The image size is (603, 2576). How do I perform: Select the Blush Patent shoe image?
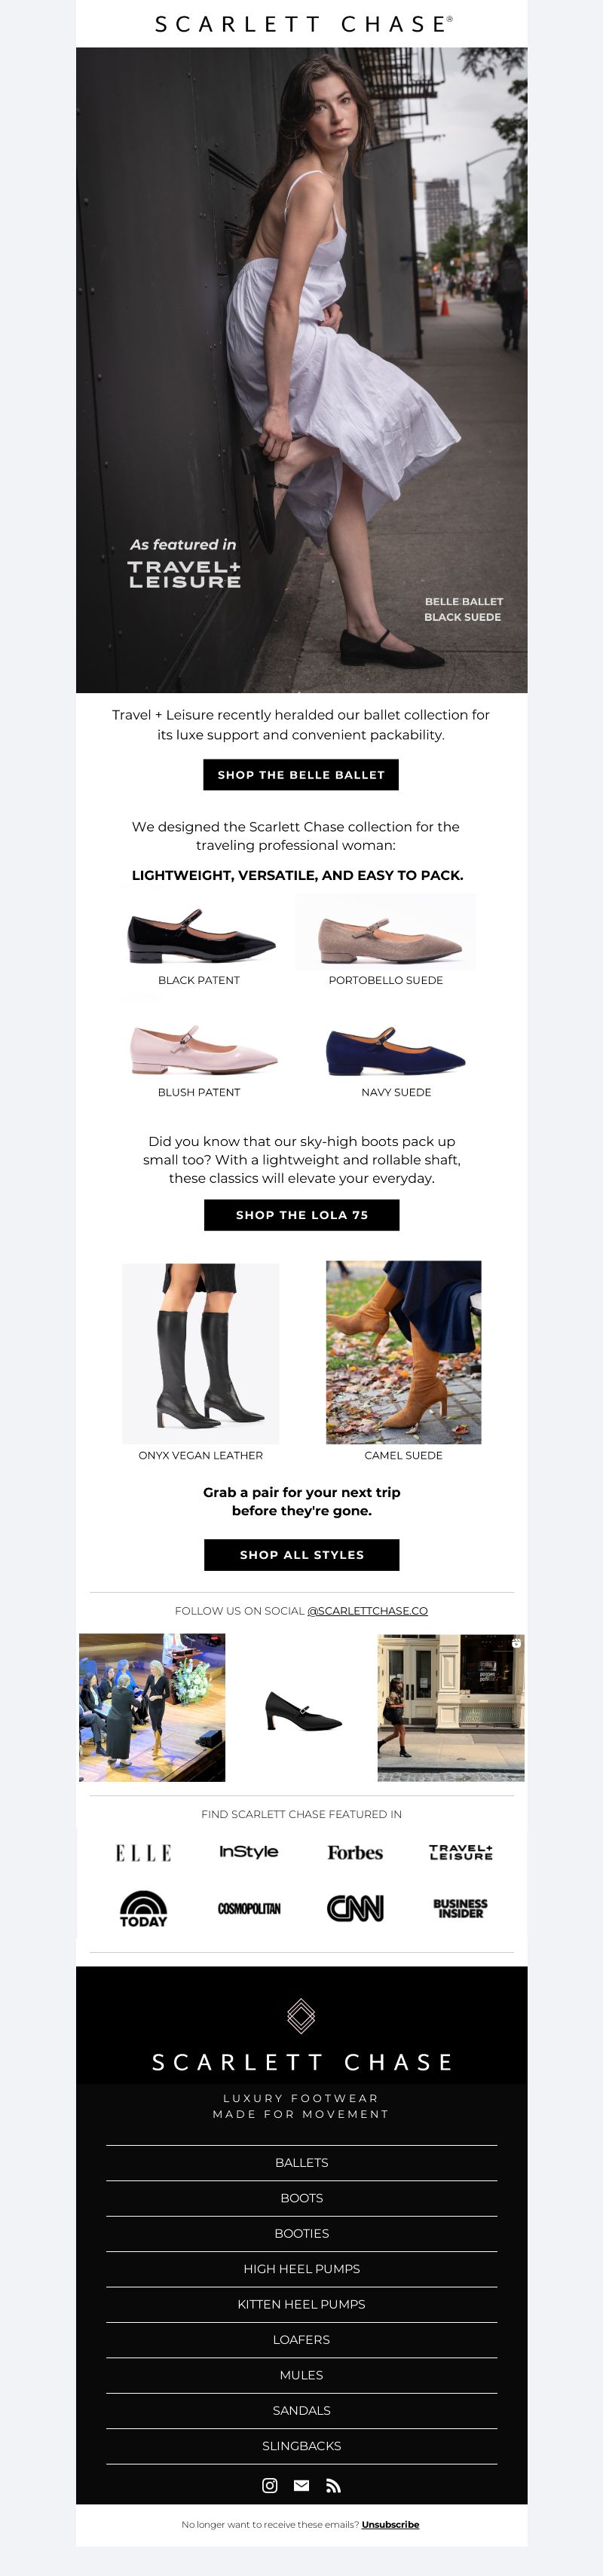click(203, 1049)
